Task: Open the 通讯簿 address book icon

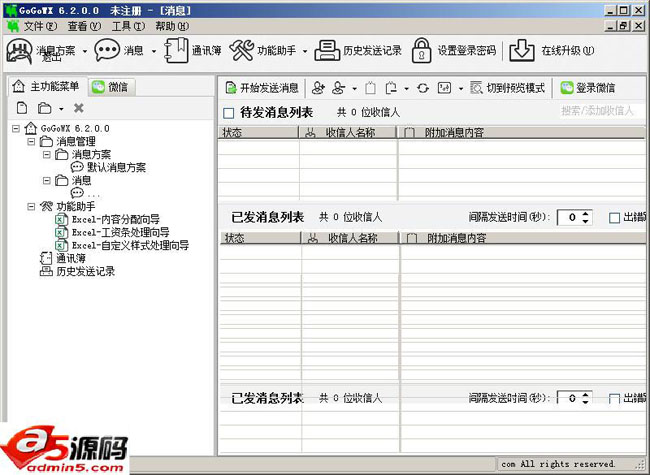Action: (x=176, y=50)
